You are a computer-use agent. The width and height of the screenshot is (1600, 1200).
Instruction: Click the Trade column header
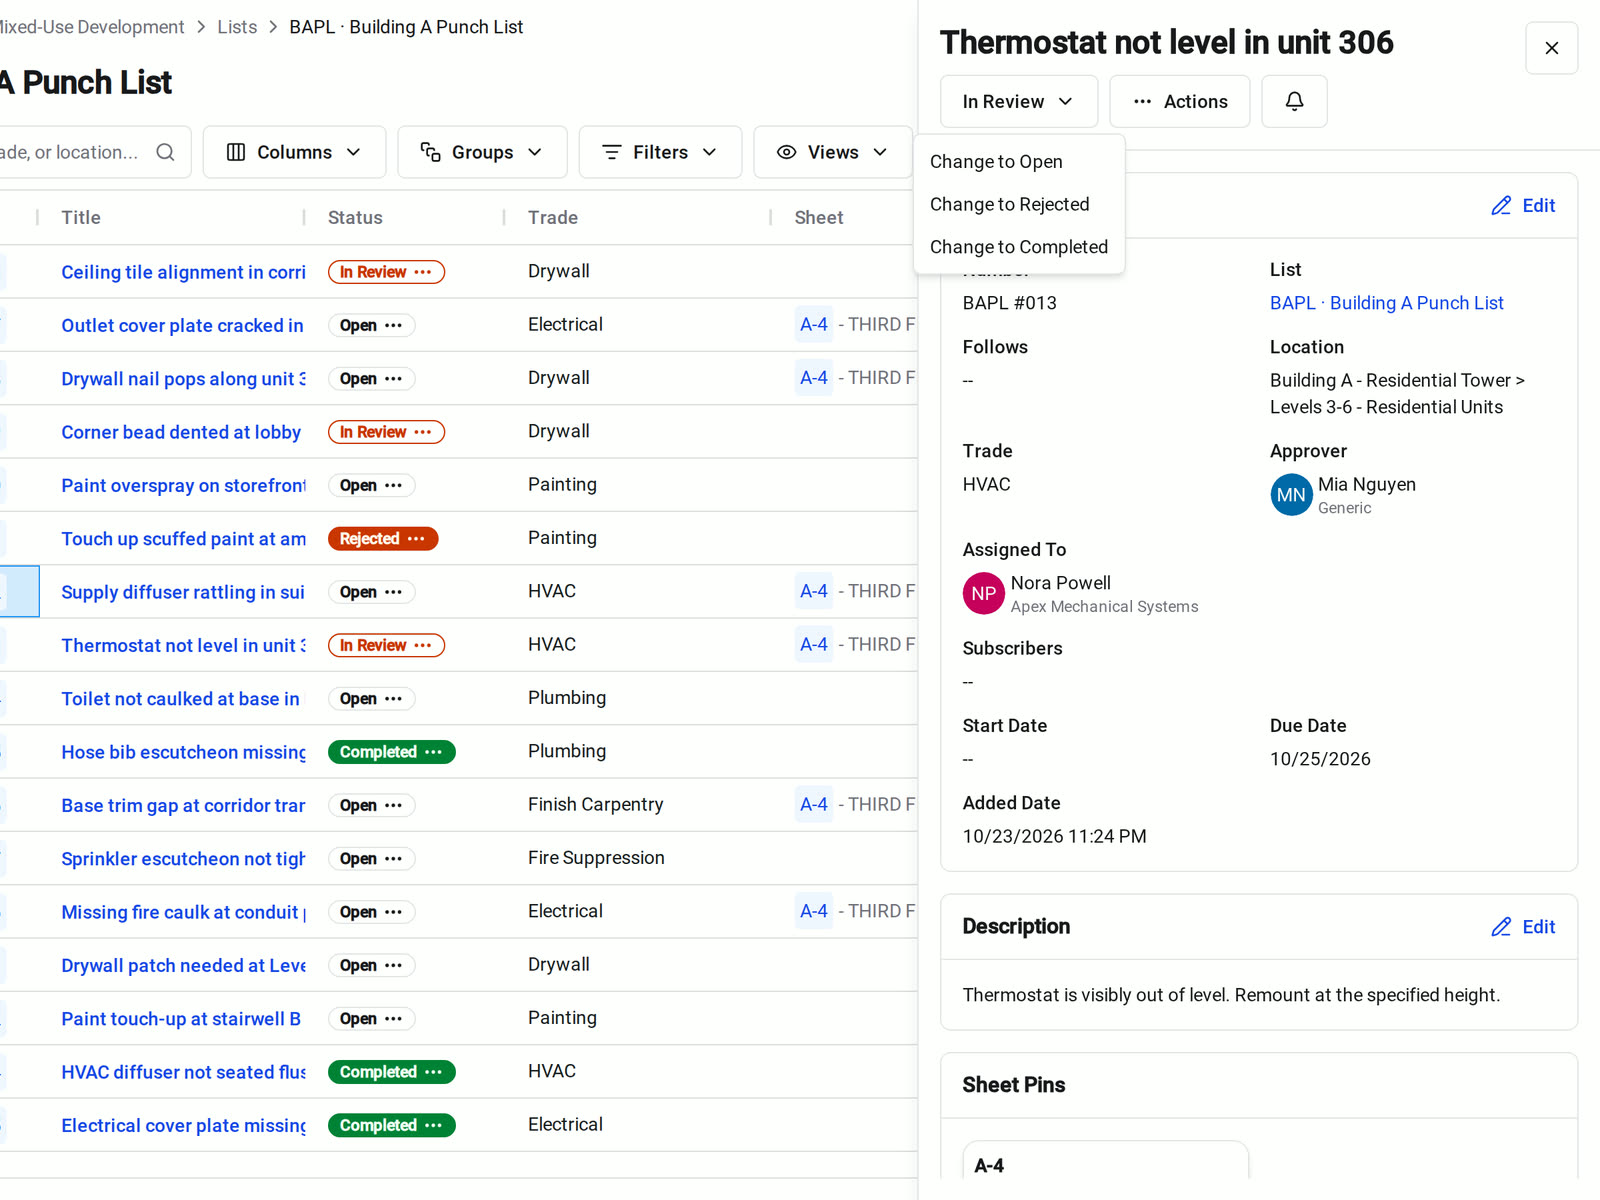tap(553, 218)
